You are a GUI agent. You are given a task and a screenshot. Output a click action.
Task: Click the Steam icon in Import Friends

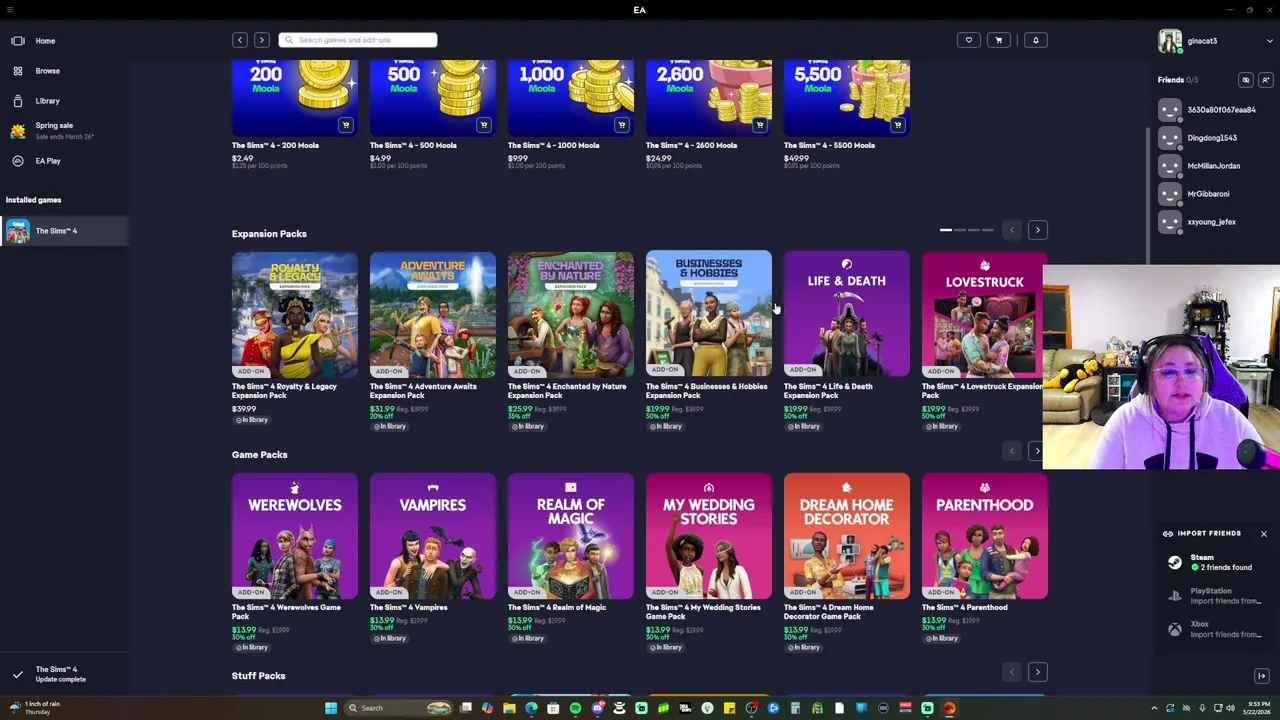[x=1175, y=563]
